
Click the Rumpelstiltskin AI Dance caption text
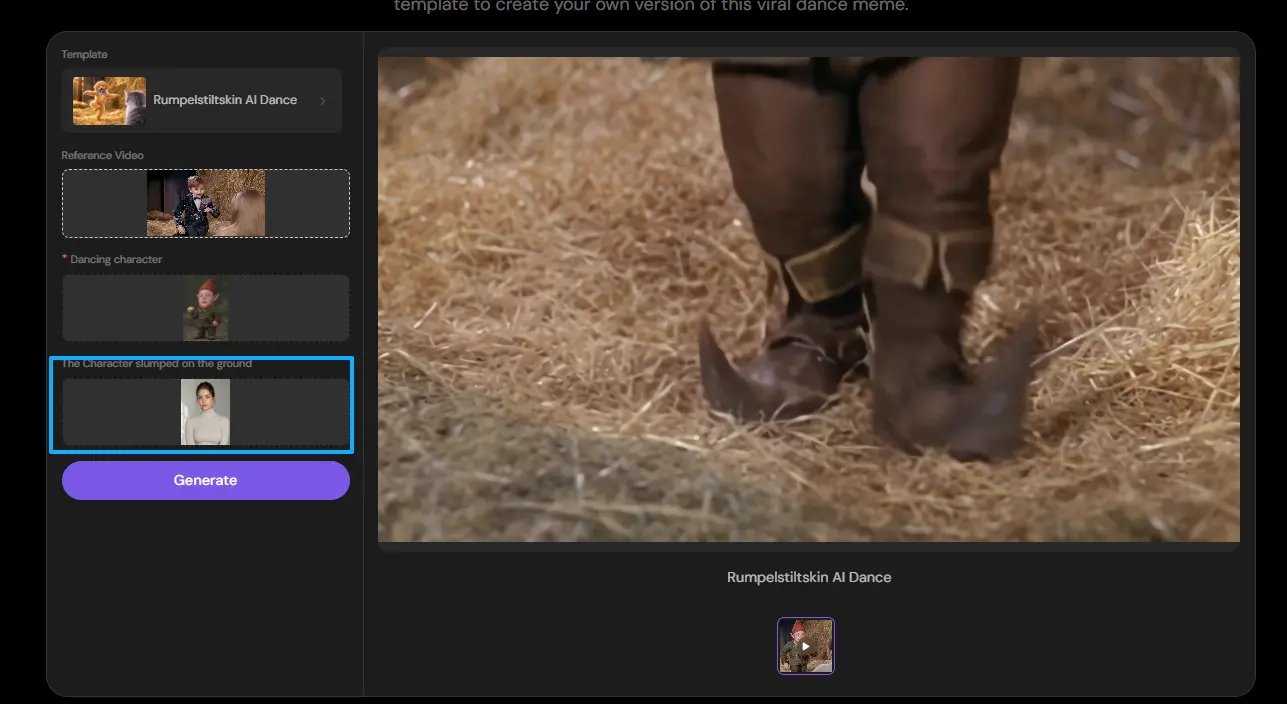click(x=809, y=577)
